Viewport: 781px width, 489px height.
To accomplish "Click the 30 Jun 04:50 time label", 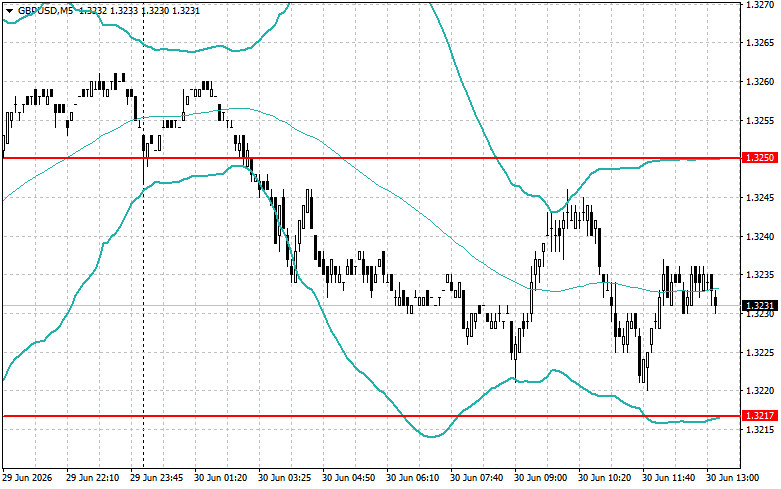I will pyautogui.click(x=349, y=478).
